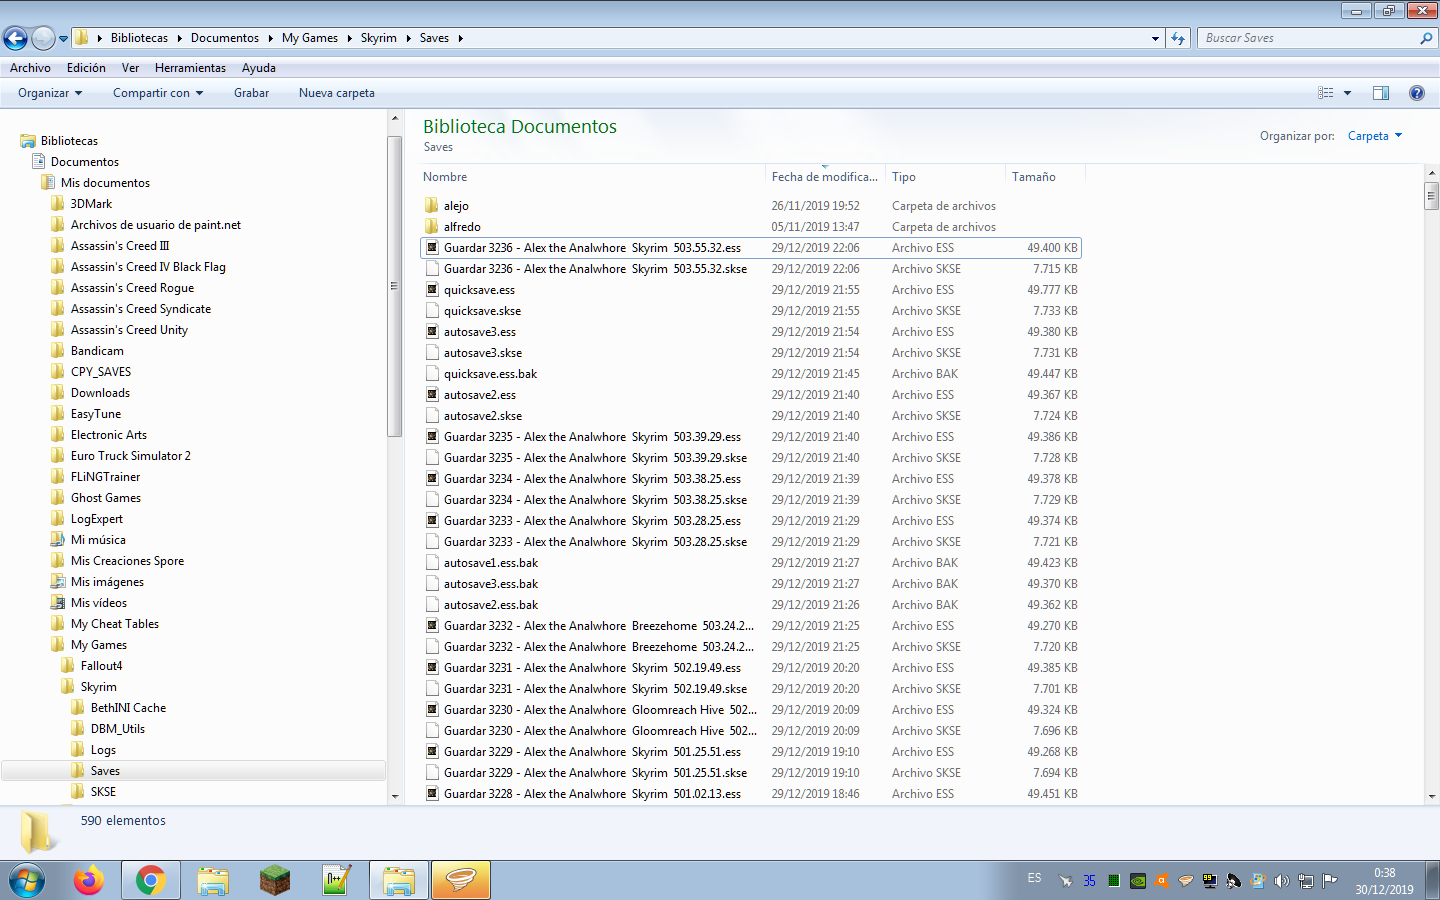Click the Bibliotecas tree icon
The height and width of the screenshot is (900, 1440).
point(28,141)
